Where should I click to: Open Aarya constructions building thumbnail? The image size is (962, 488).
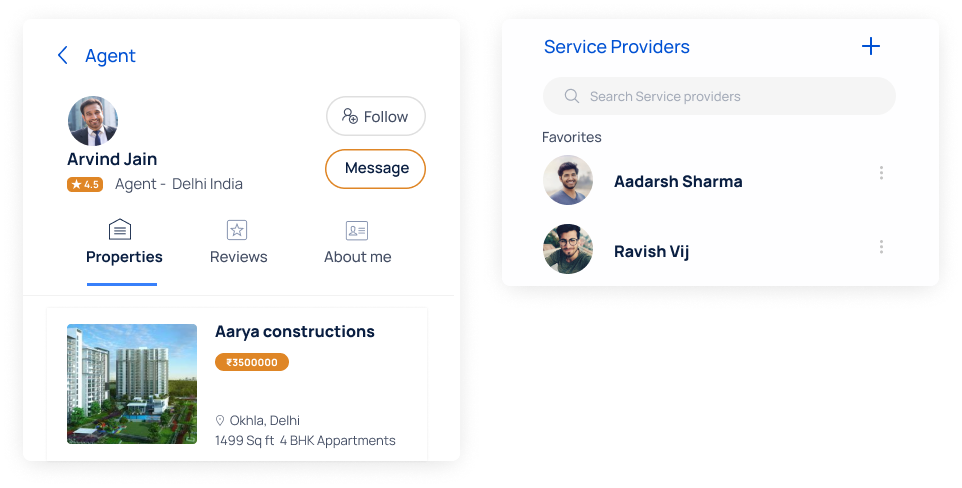click(132, 383)
